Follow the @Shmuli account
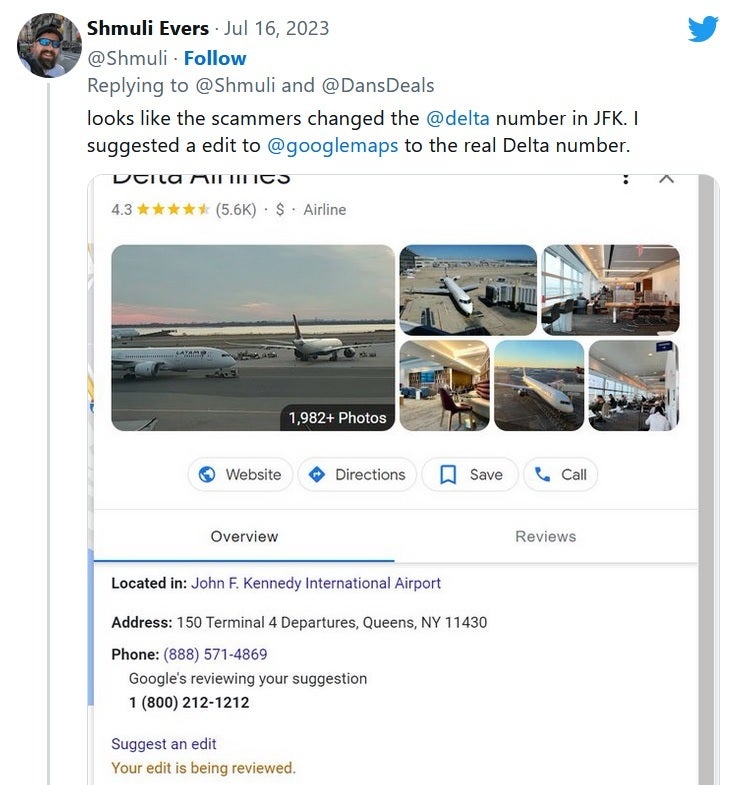 (215, 58)
